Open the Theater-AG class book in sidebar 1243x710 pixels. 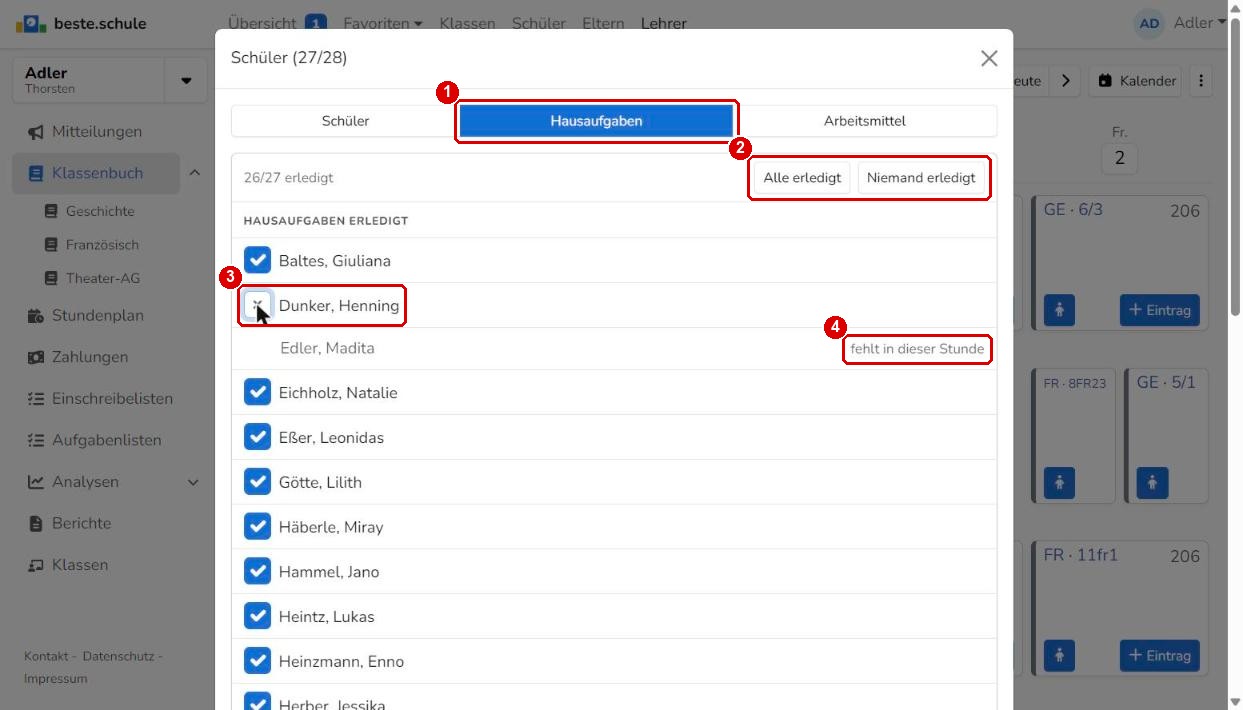tap(103, 278)
